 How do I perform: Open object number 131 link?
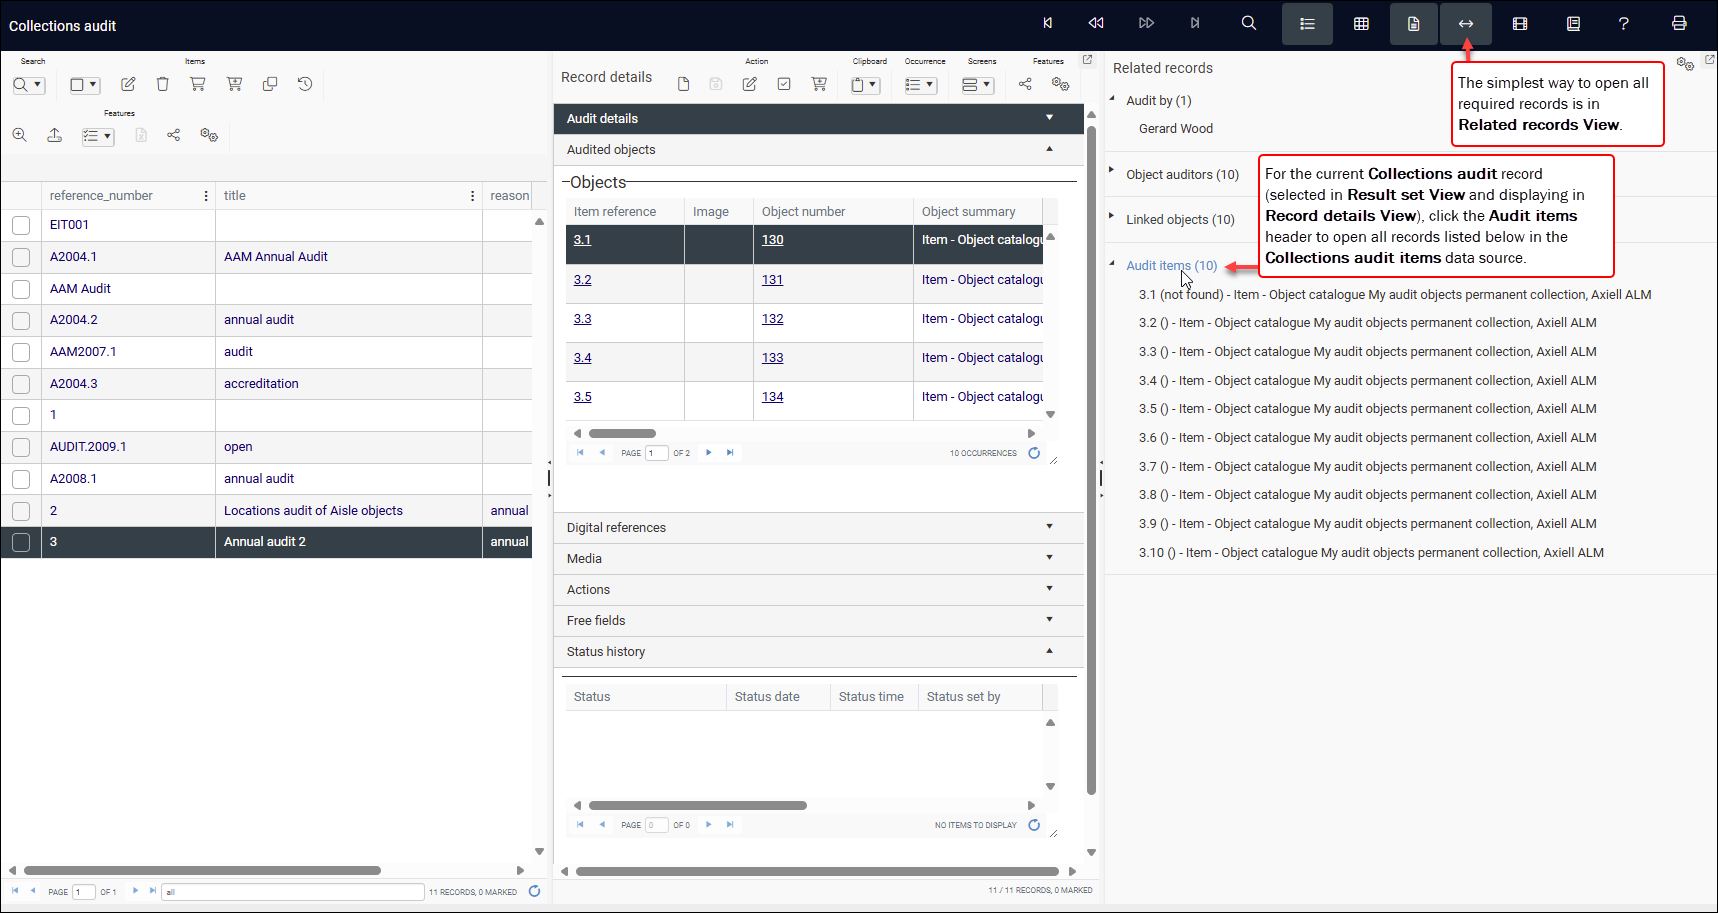point(772,280)
